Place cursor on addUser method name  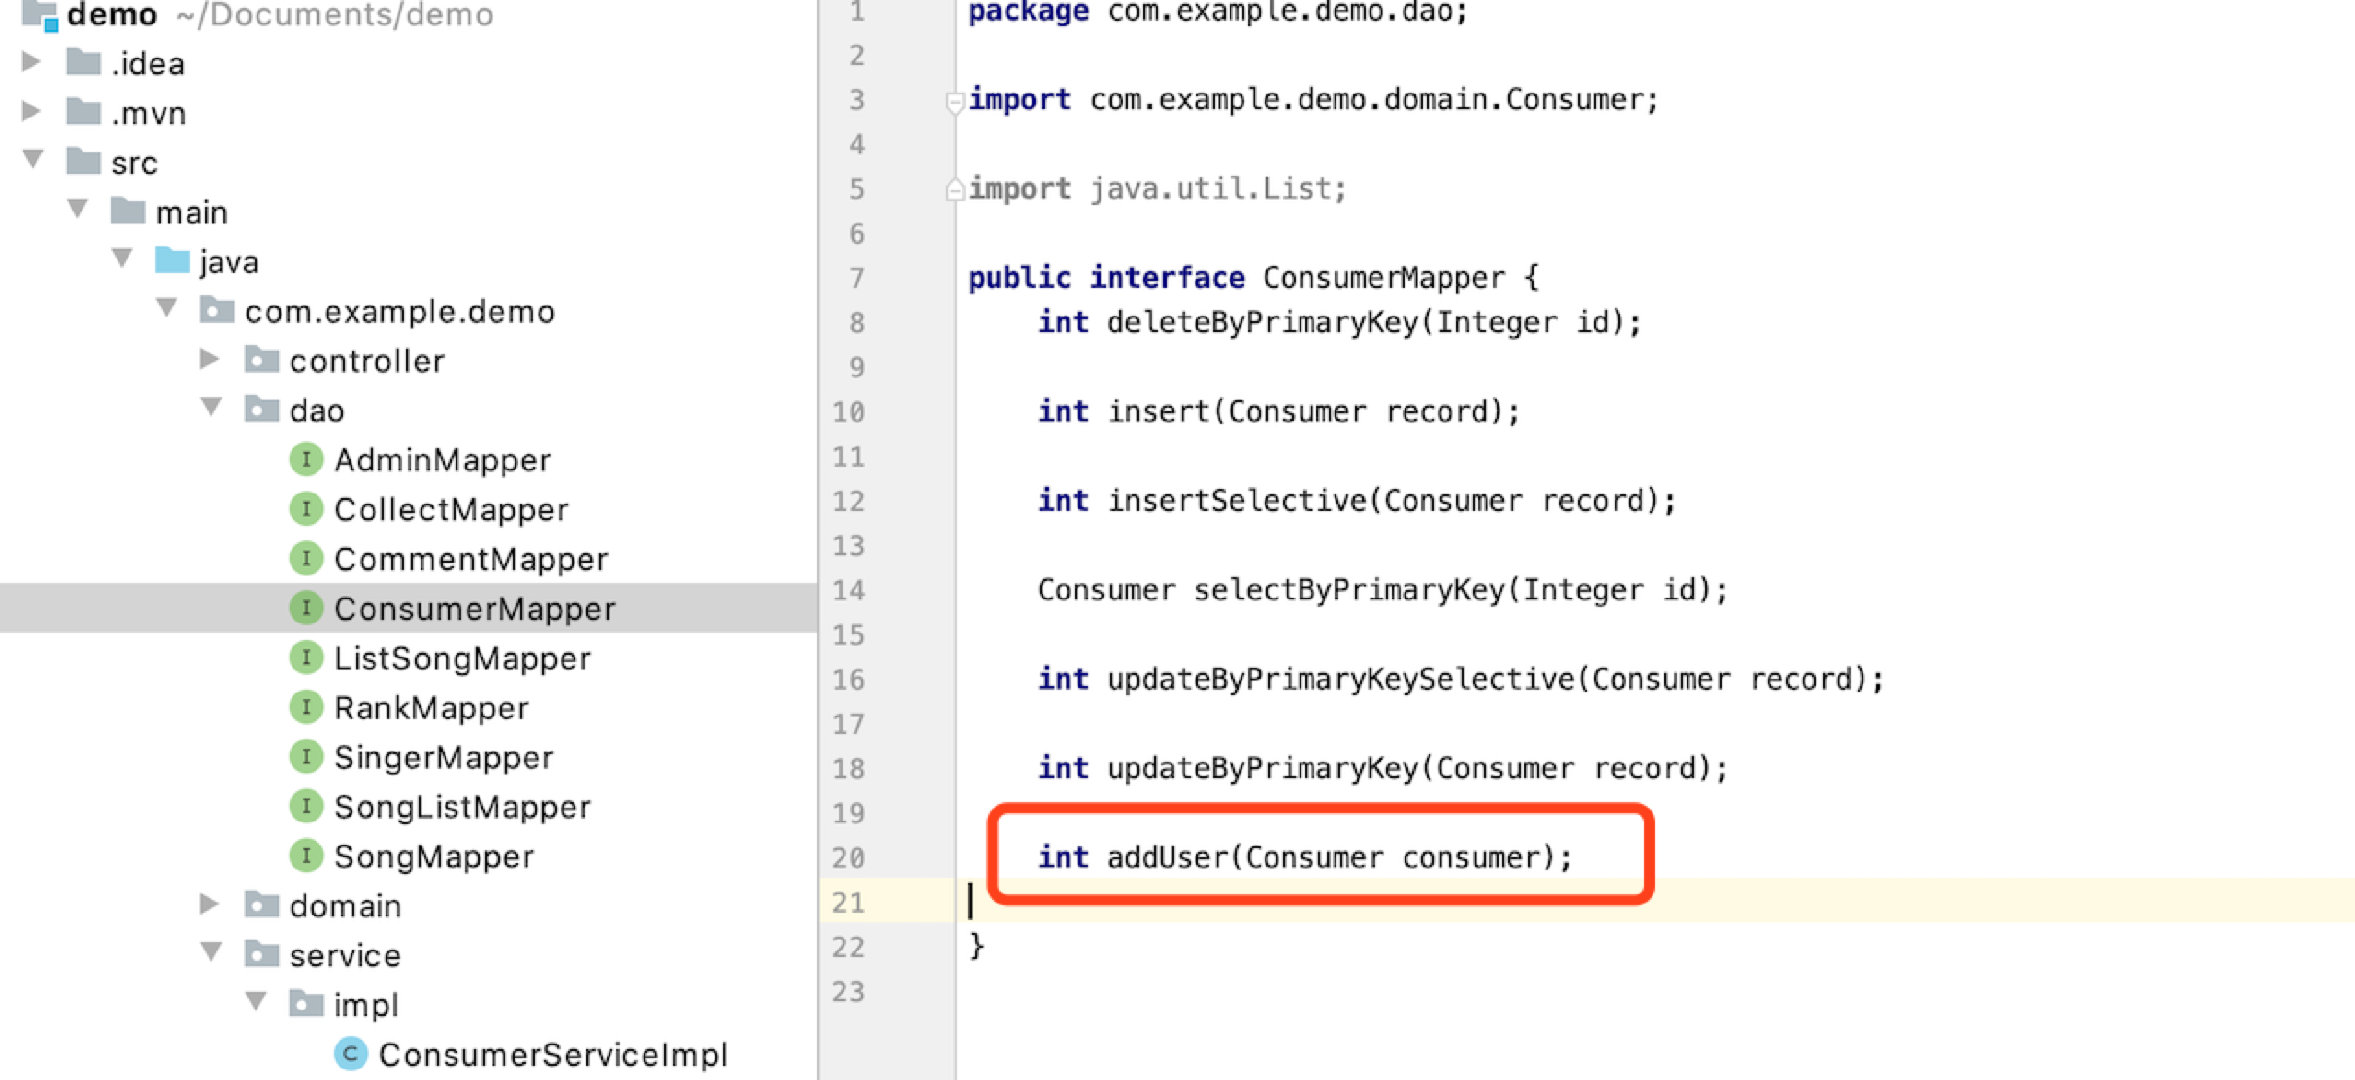(x=1166, y=856)
